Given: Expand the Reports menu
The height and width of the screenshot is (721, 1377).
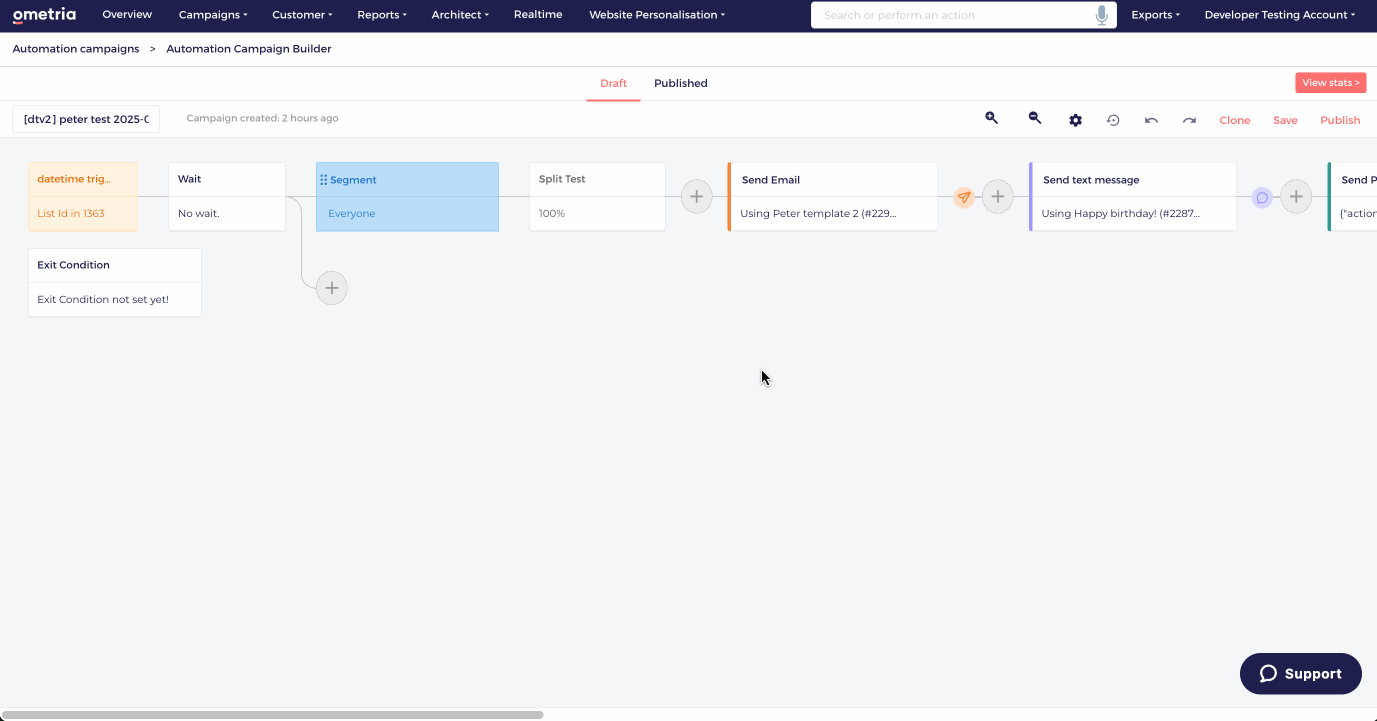Looking at the screenshot, I should (x=382, y=15).
